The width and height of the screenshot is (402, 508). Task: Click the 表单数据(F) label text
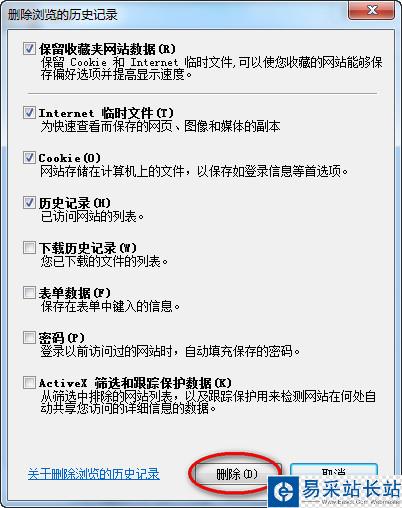point(74,293)
